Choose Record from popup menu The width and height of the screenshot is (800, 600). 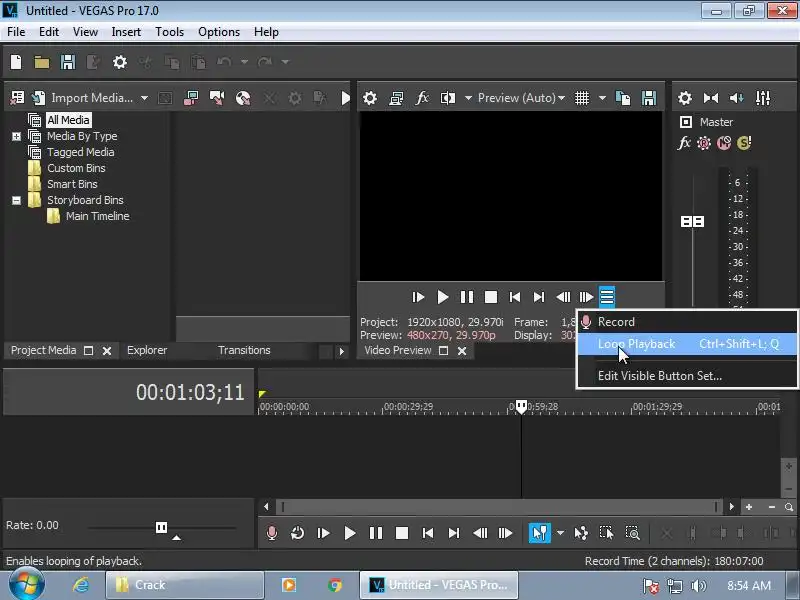[687, 322]
